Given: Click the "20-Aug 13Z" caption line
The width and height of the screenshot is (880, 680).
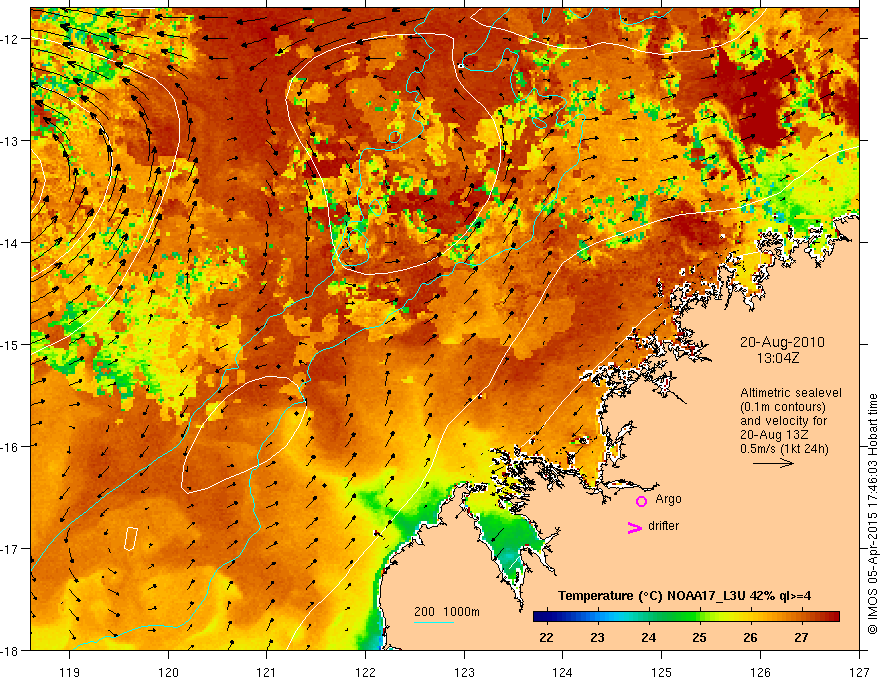Looking at the screenshot, I should [774, 435].
